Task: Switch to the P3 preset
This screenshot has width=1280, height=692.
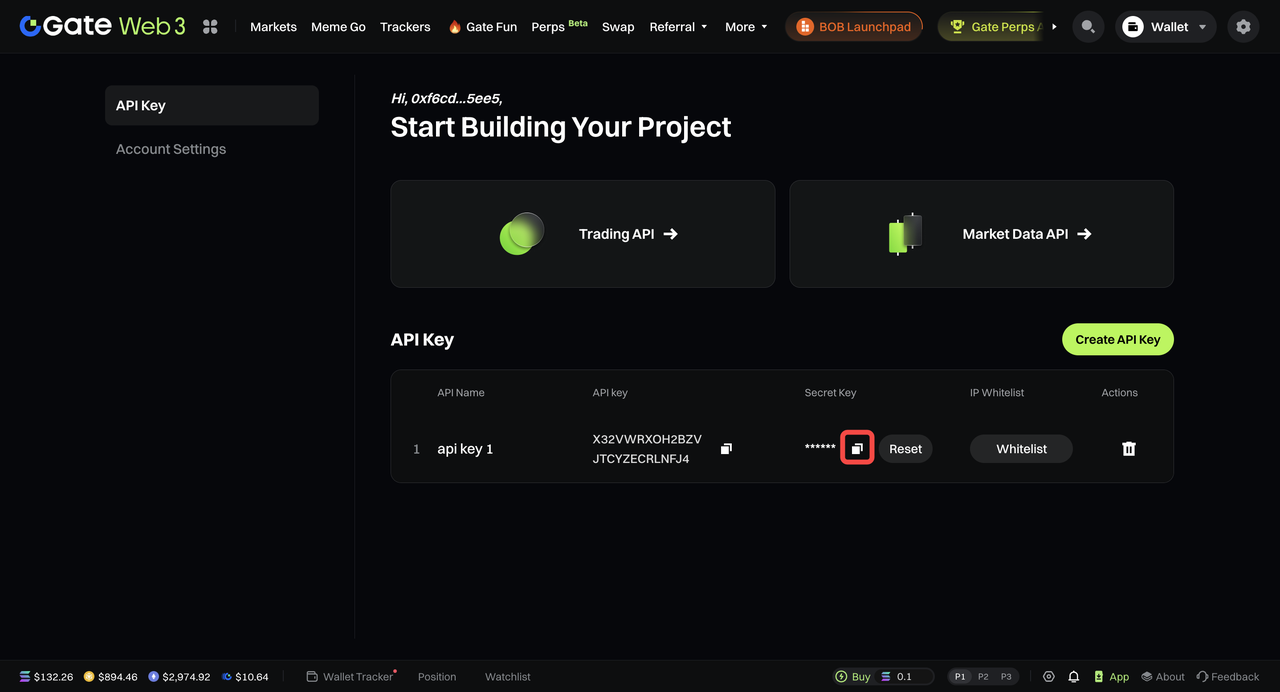Action: tap(1006, 677)
